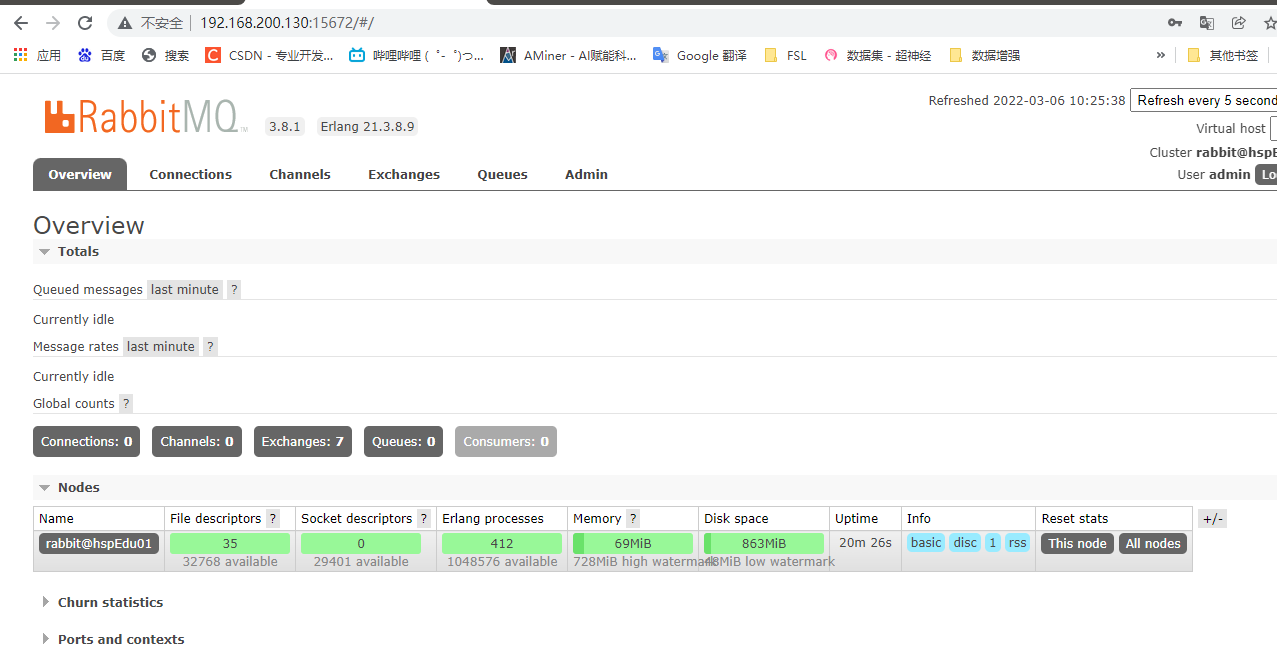Switch to the Channels tab
This screenshot has width=1277, height=667.
pos(300,174)
